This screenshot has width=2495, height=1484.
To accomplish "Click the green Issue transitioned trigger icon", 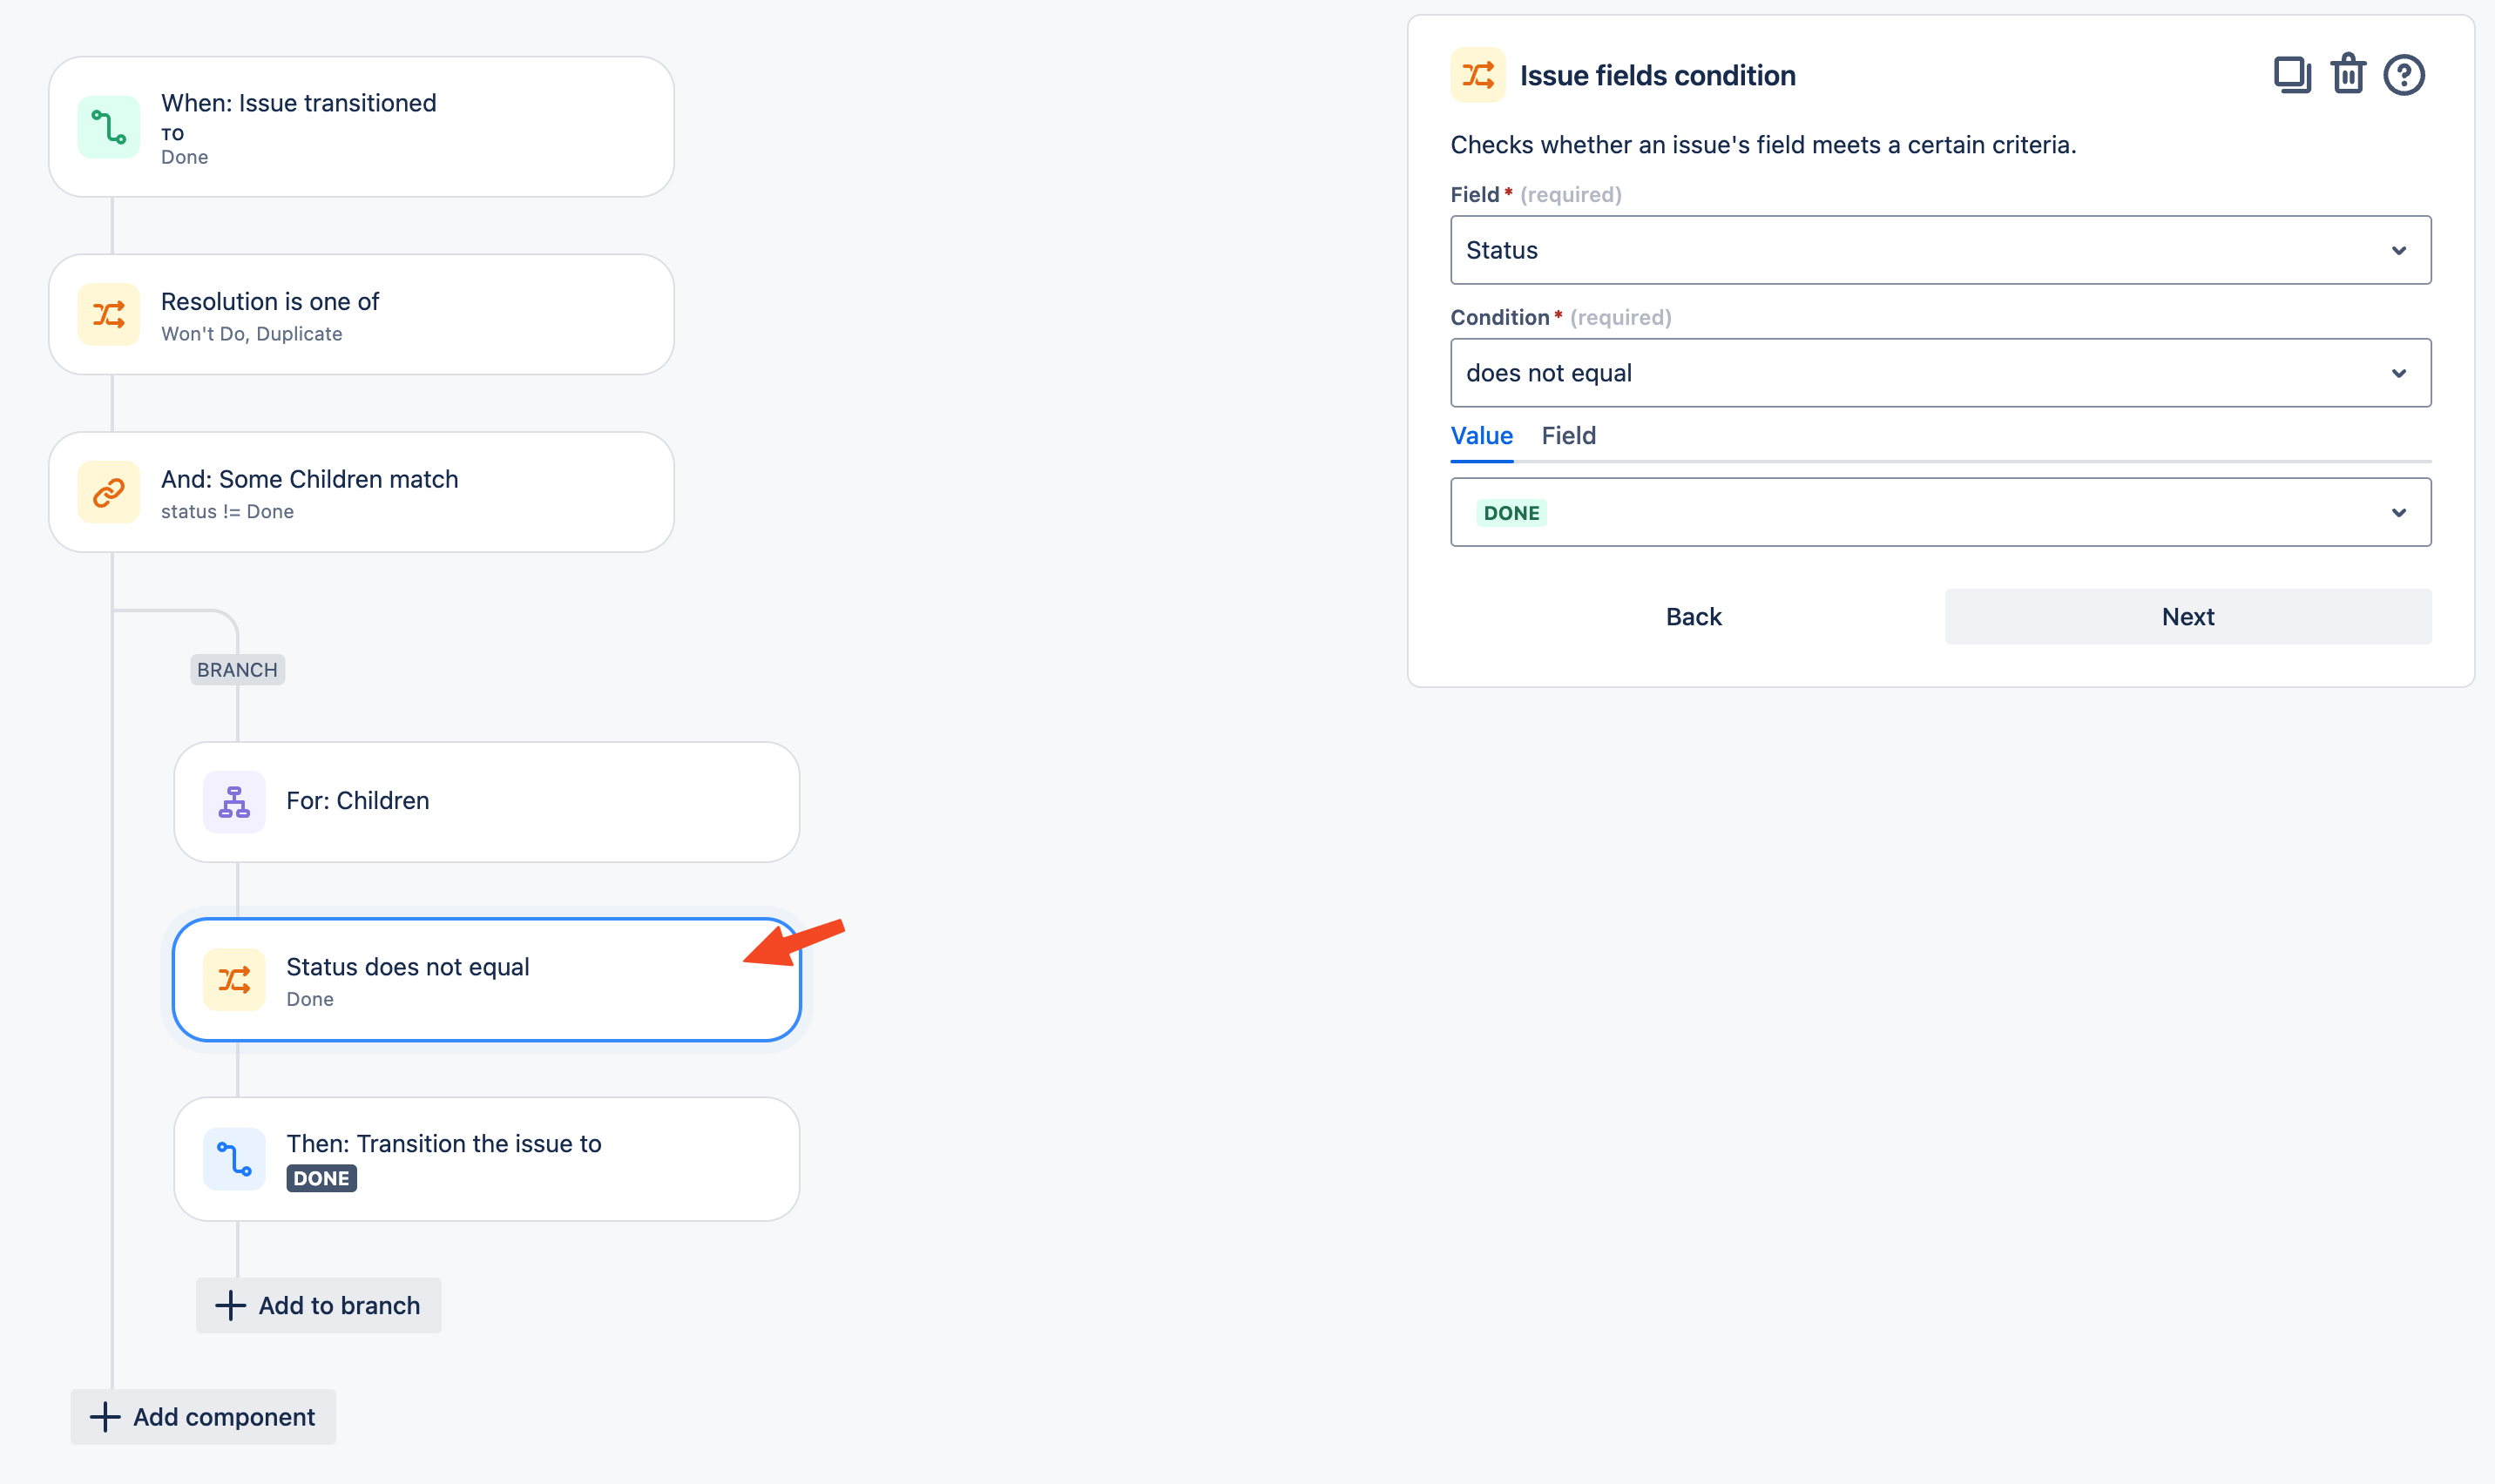I will tap(109, 128).
